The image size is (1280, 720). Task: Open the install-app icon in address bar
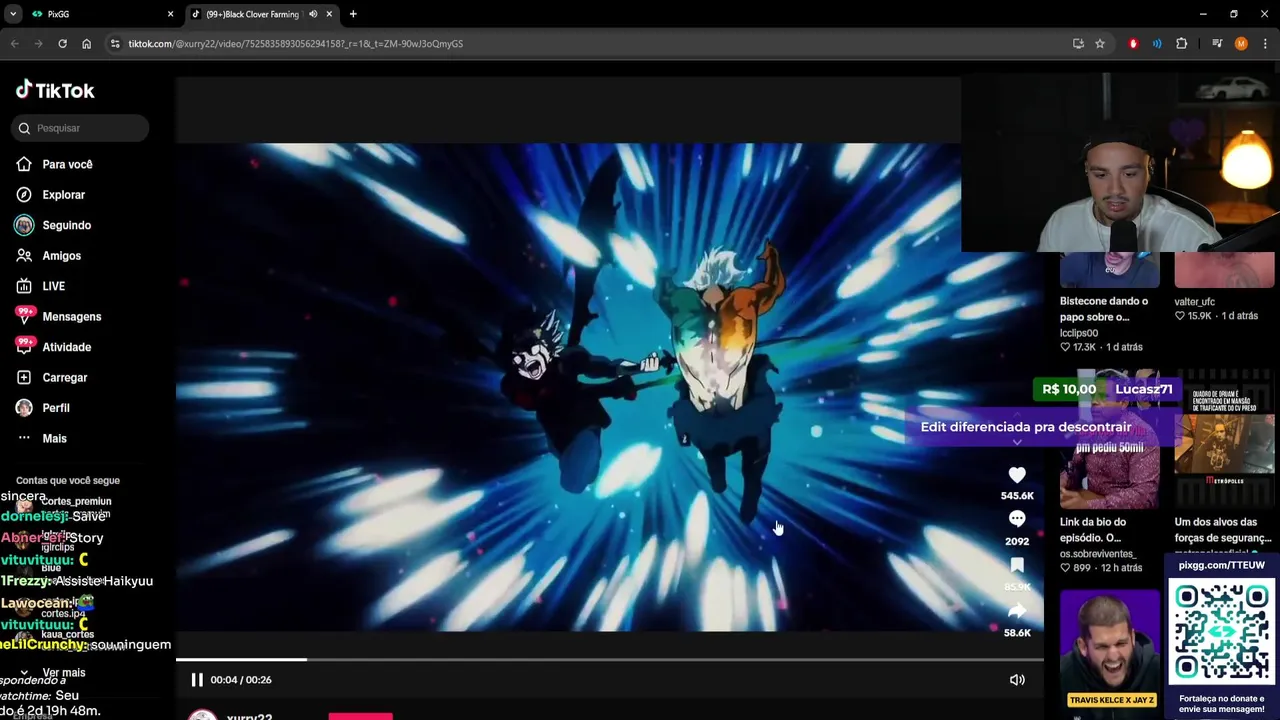tap(1078, 44)
